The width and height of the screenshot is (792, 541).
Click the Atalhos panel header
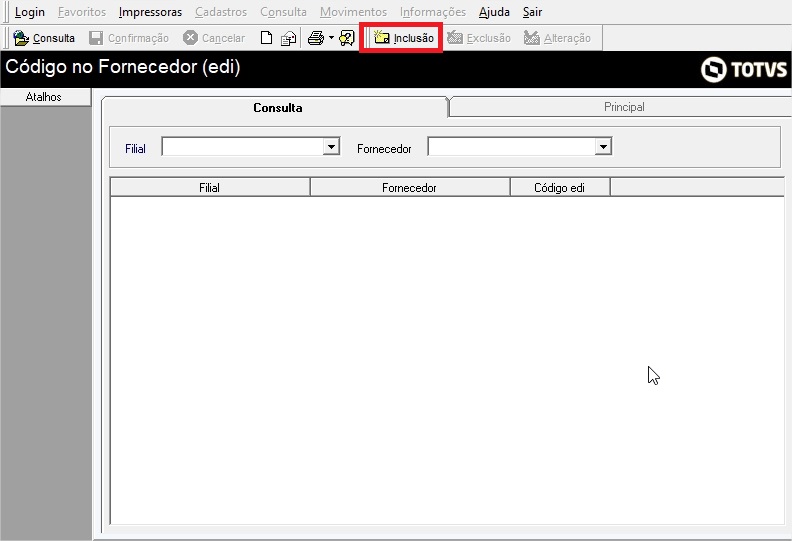45,97
